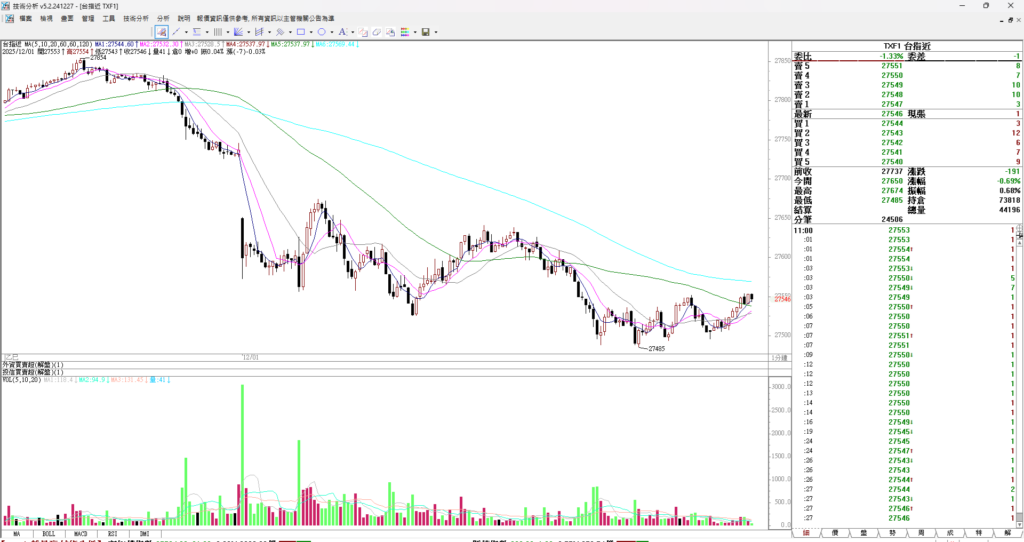Select the ellipse drawing tool
Image resolution: width=1024 pixels, height=542 pixels.
pos(321,32)
